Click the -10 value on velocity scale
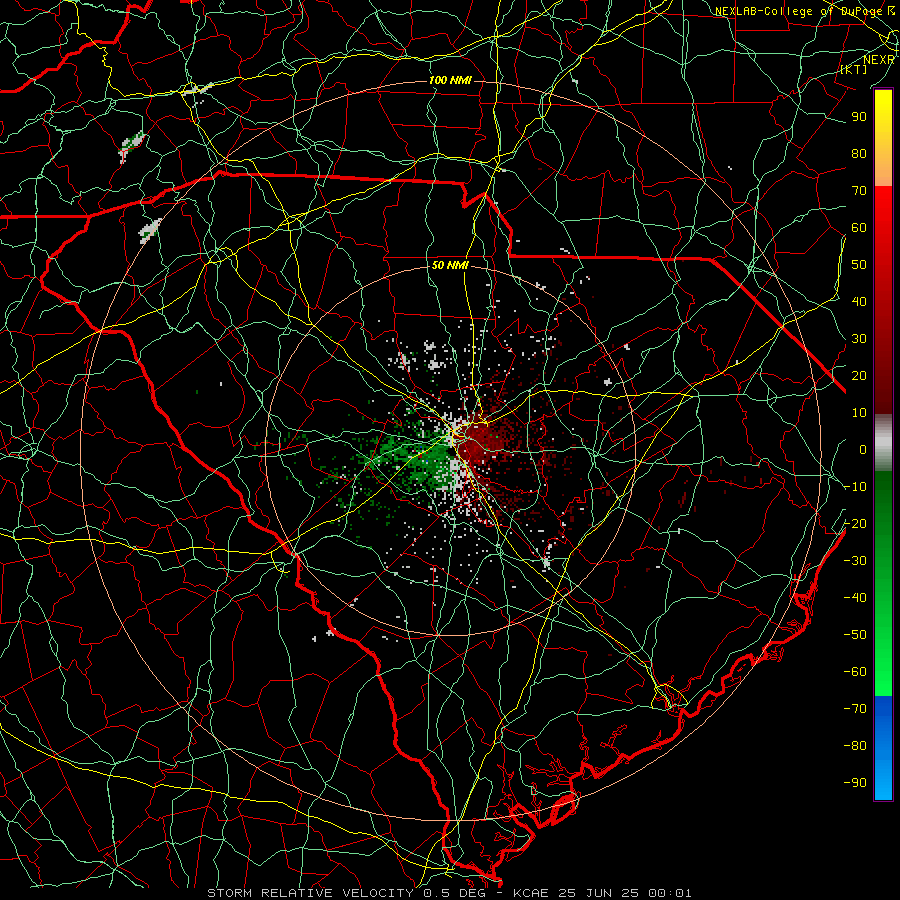 [x=855, y=487]
